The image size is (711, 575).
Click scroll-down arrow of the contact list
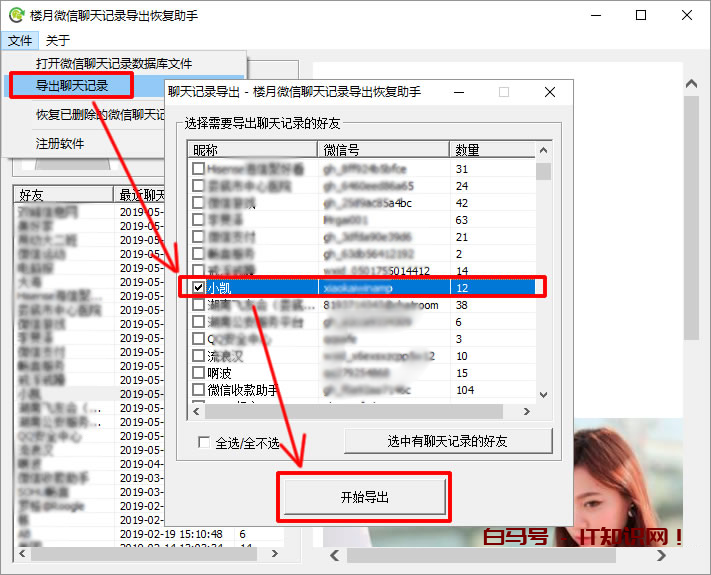[x=543, y=392]
